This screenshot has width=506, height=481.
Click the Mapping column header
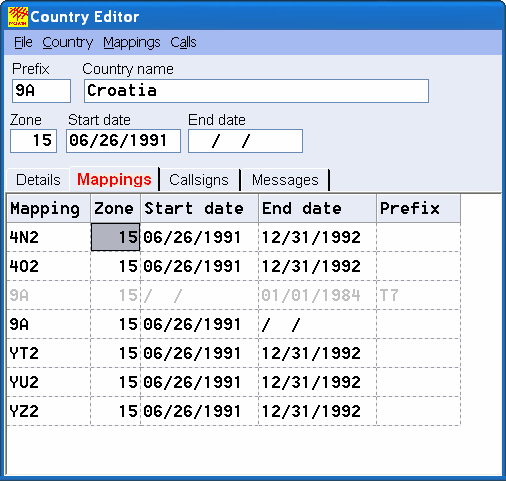49,209
